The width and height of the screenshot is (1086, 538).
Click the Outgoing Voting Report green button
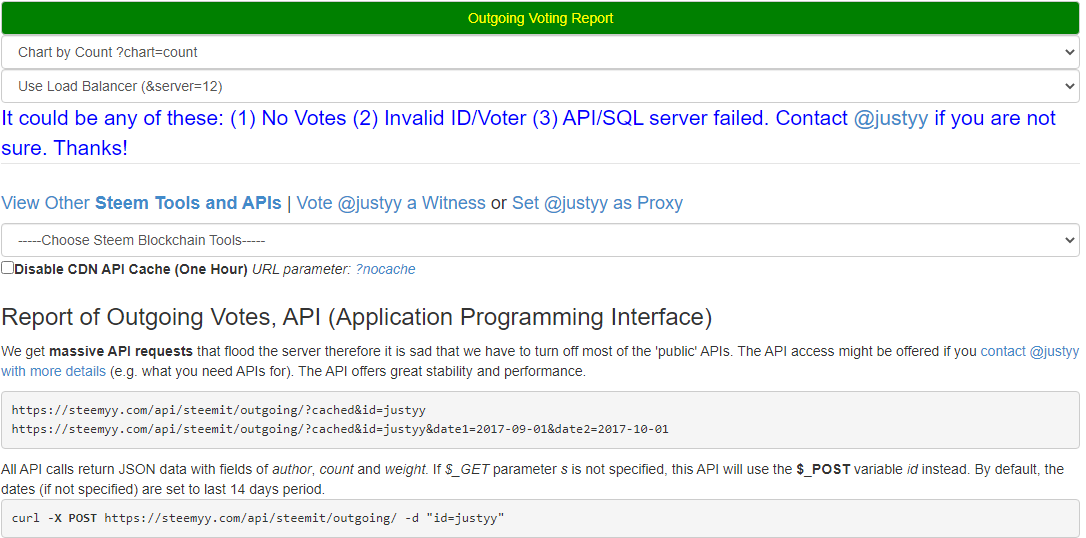[540, 18]
